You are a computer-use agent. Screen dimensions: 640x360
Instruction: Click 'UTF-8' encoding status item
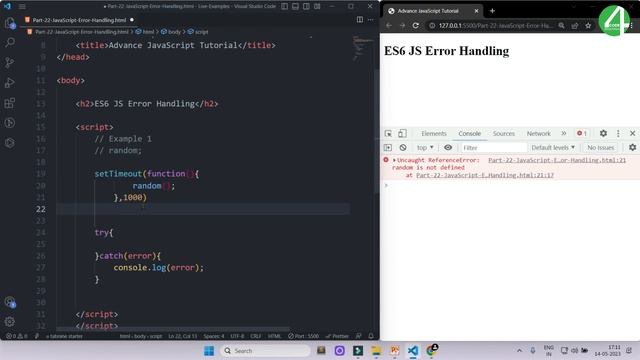(x=237, y=336)
